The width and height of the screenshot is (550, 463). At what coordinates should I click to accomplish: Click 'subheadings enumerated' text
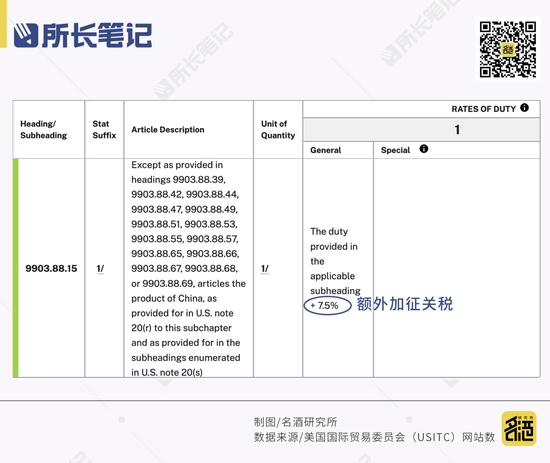pos(186,358)
